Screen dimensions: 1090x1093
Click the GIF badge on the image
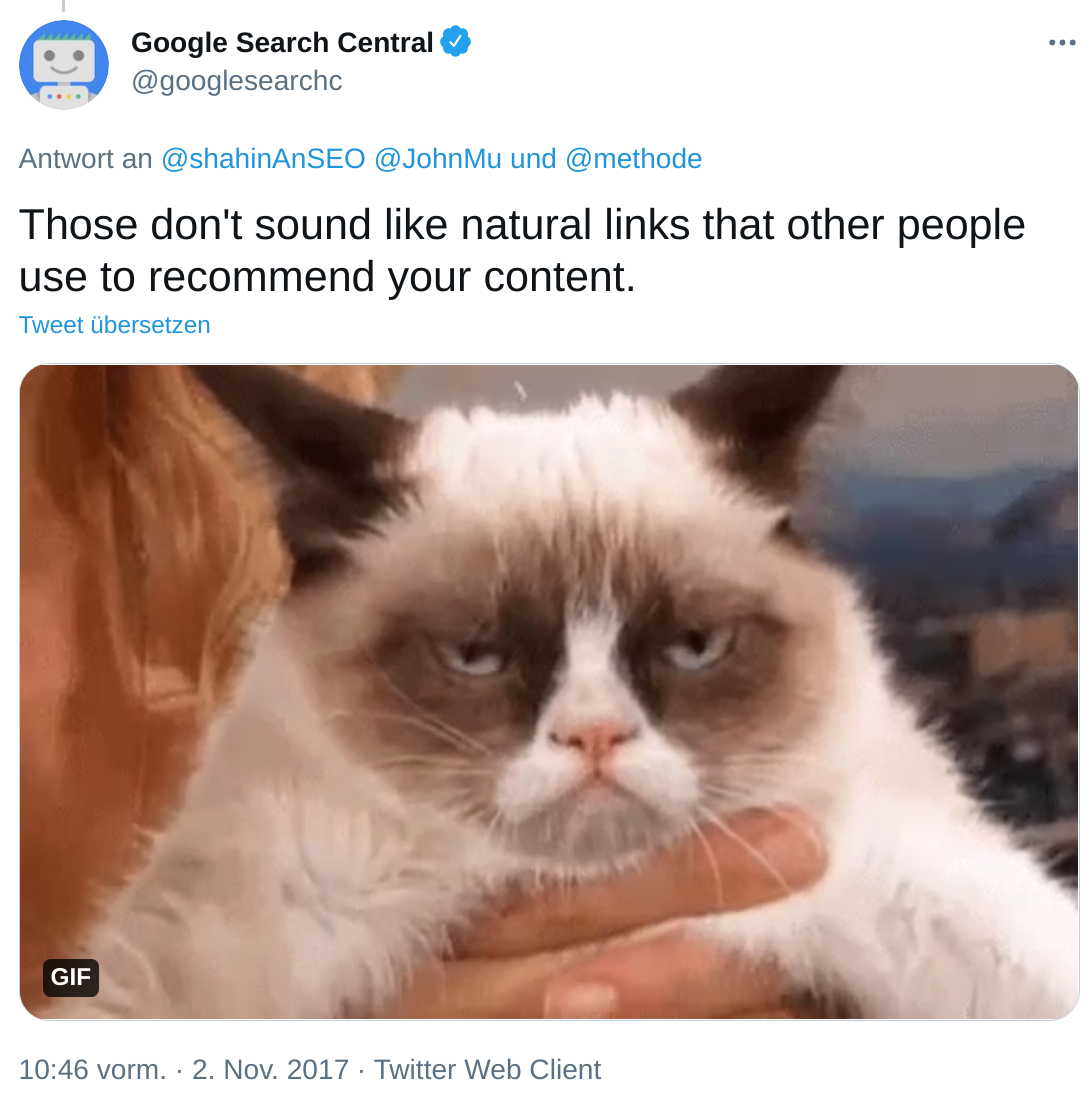coord(71,977)
